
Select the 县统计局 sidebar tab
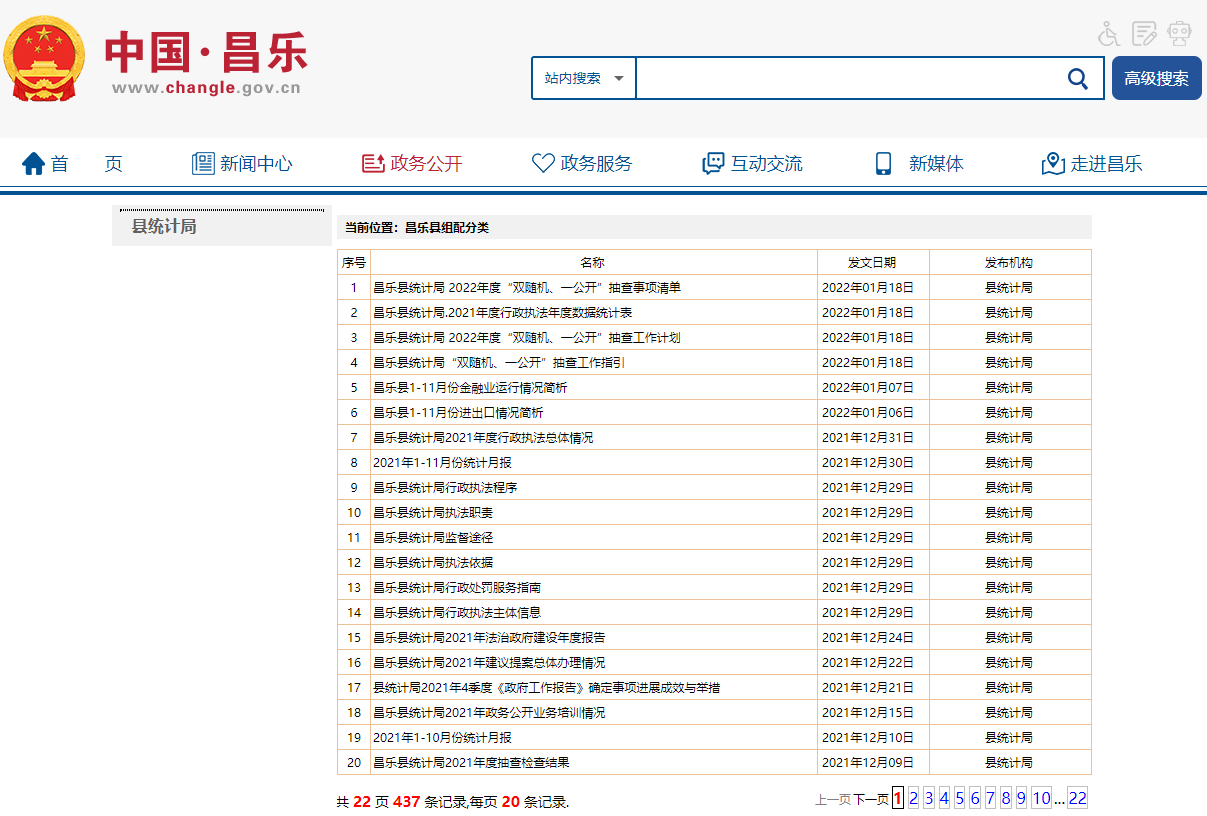[165, 227]
